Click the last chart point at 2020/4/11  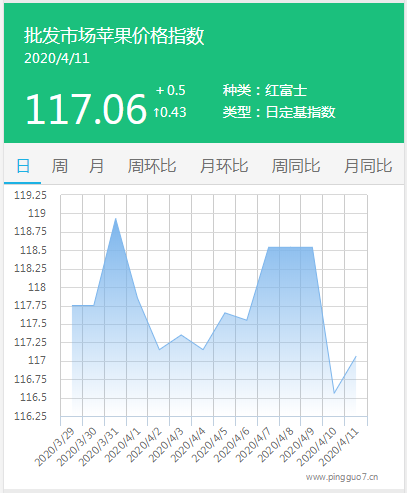tap(356, 356)
